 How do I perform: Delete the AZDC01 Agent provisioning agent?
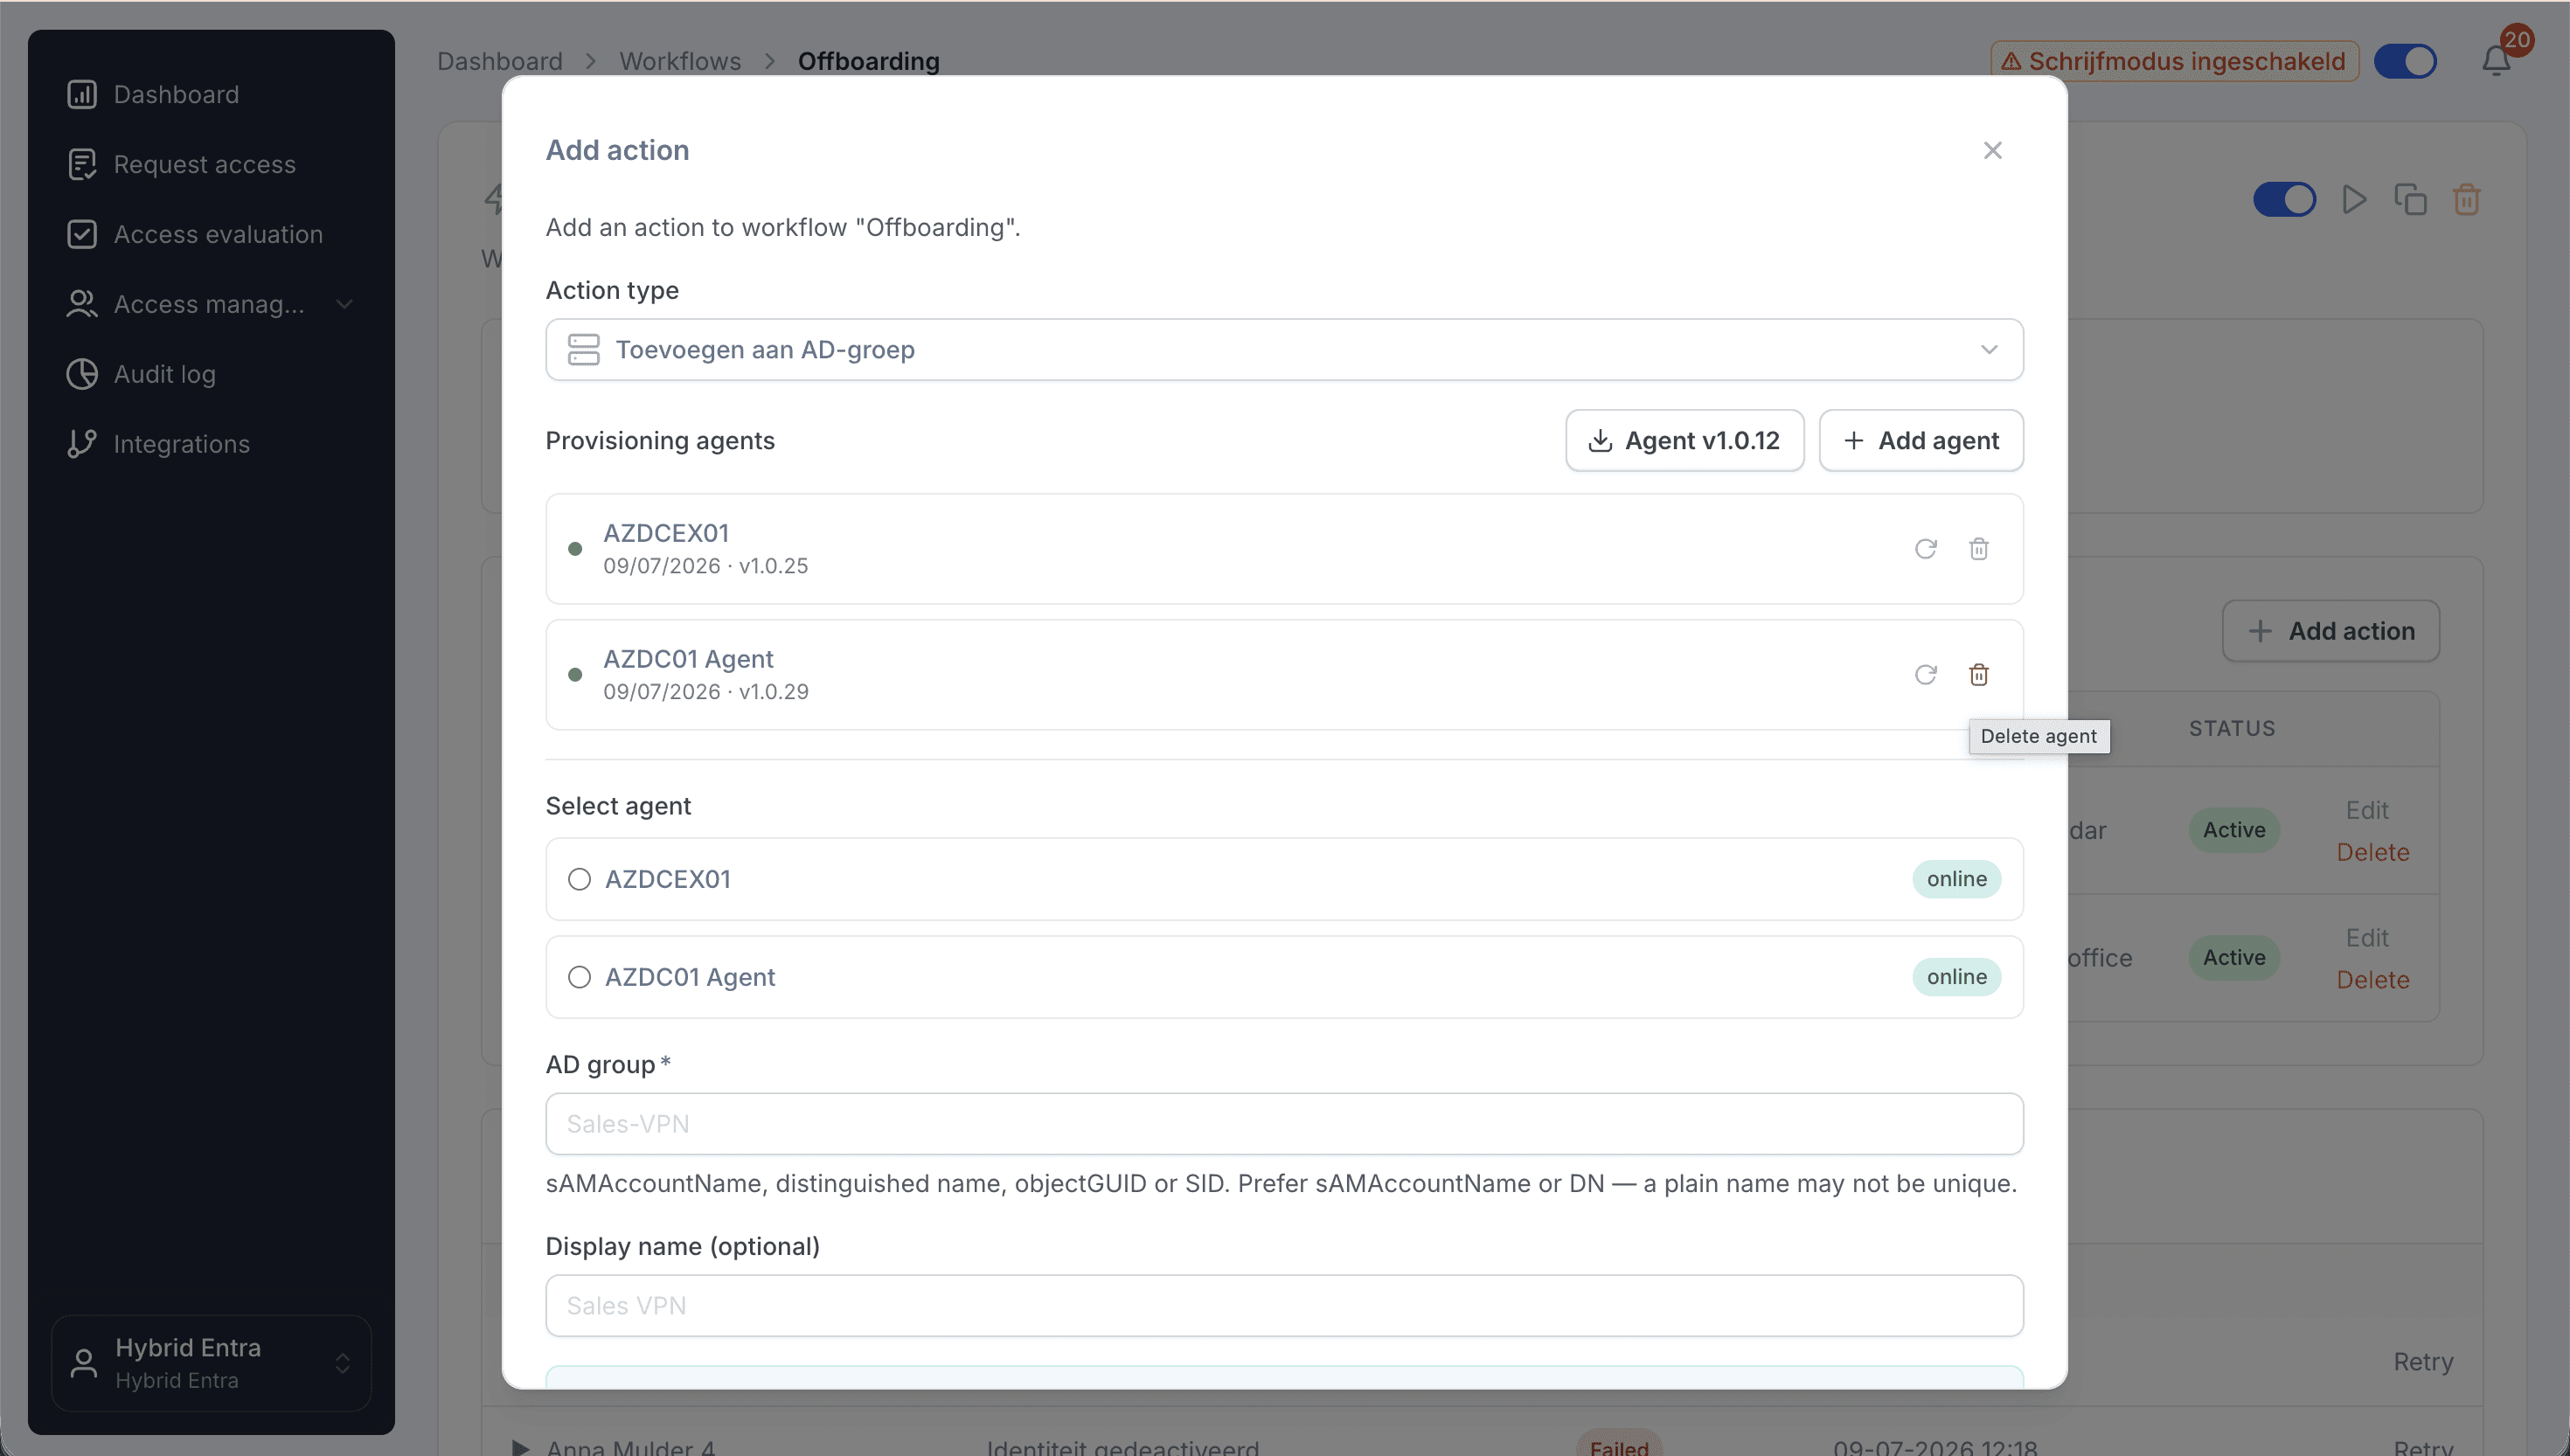(x=1979, y=675)
